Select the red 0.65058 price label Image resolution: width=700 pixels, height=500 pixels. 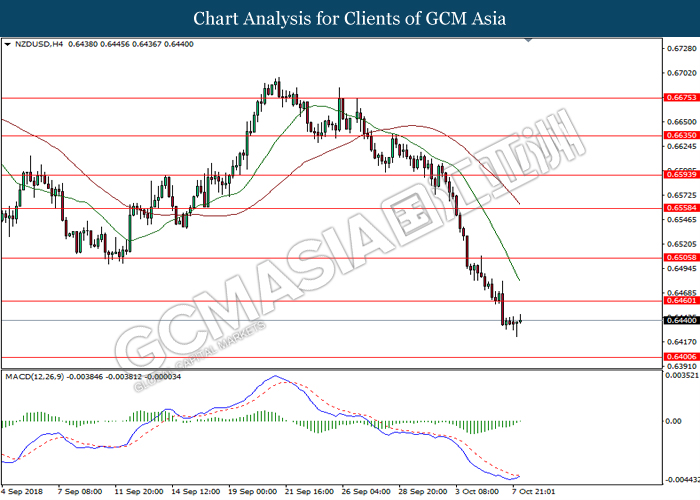[681, 258]
